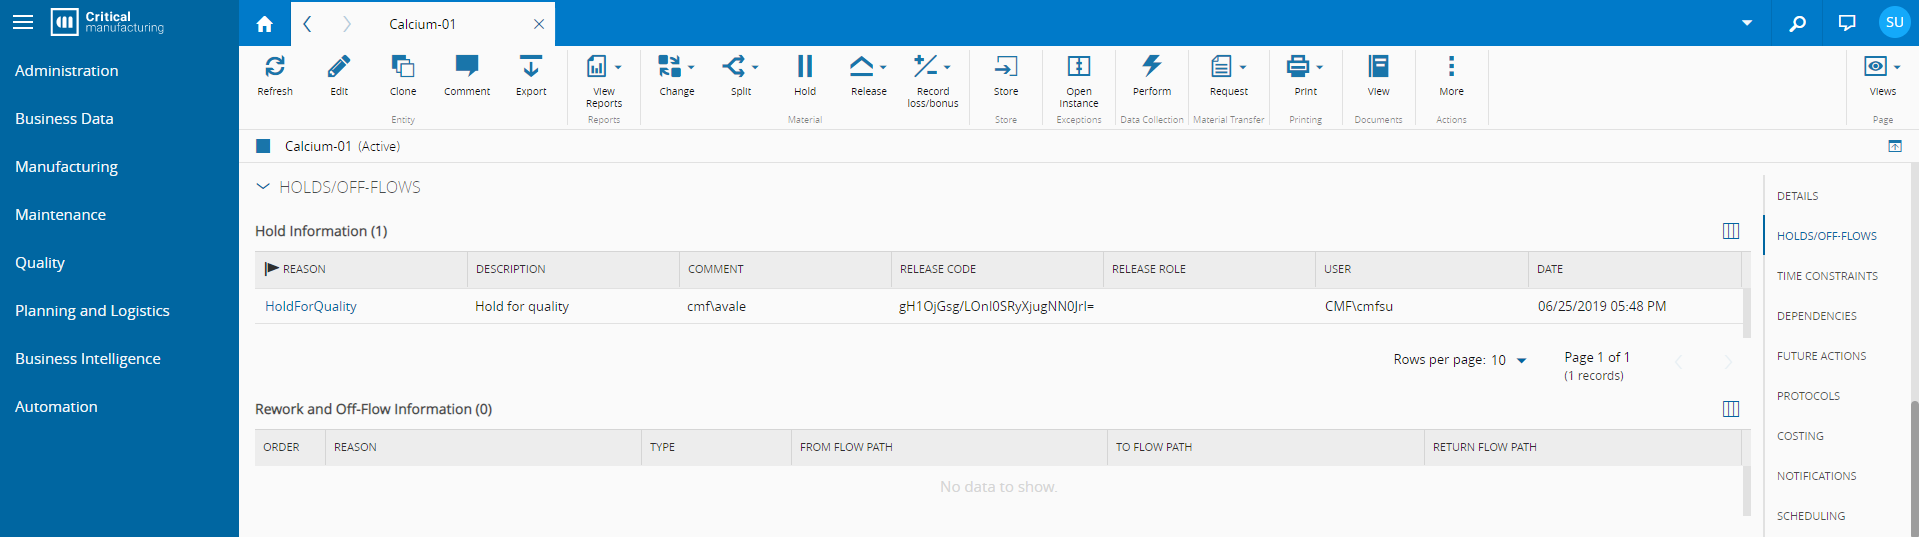This screenshot has height=537, width=1919.
Task: Switch to TIME CONSTRAINTS section
Action: point(1827,276)
